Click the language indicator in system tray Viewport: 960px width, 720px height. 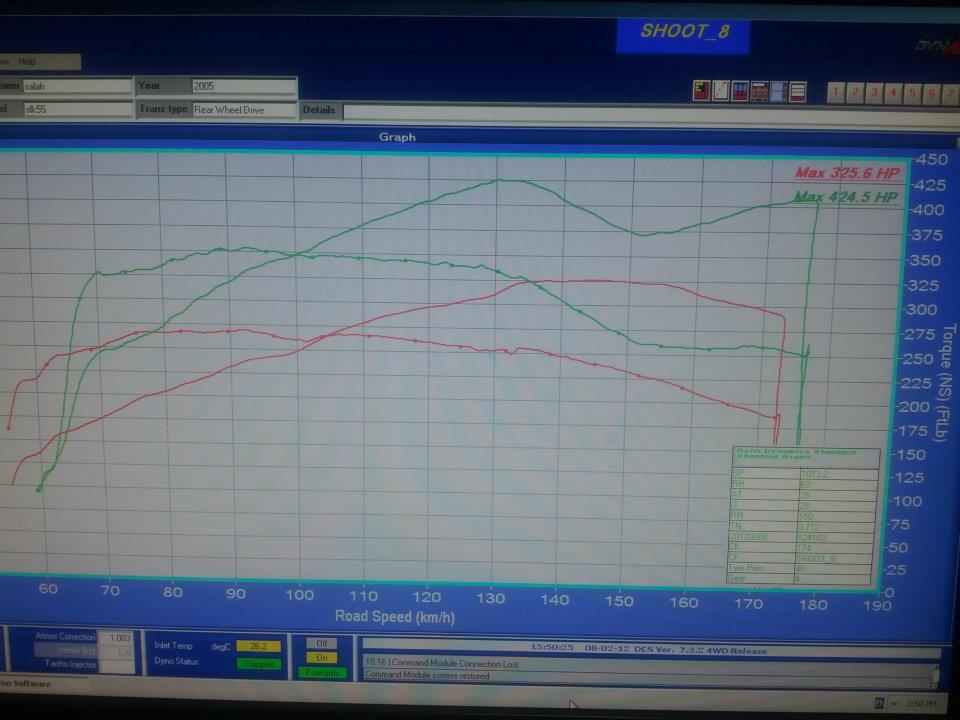878,702
